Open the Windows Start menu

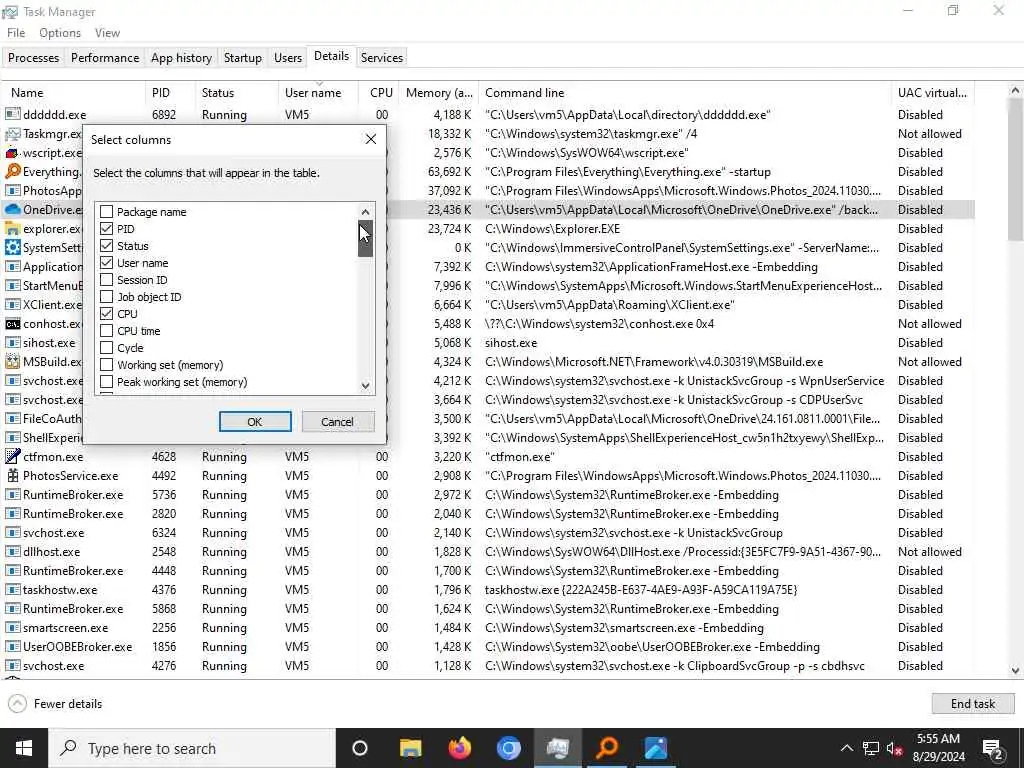pyautogui.click(x=24, y=748)
